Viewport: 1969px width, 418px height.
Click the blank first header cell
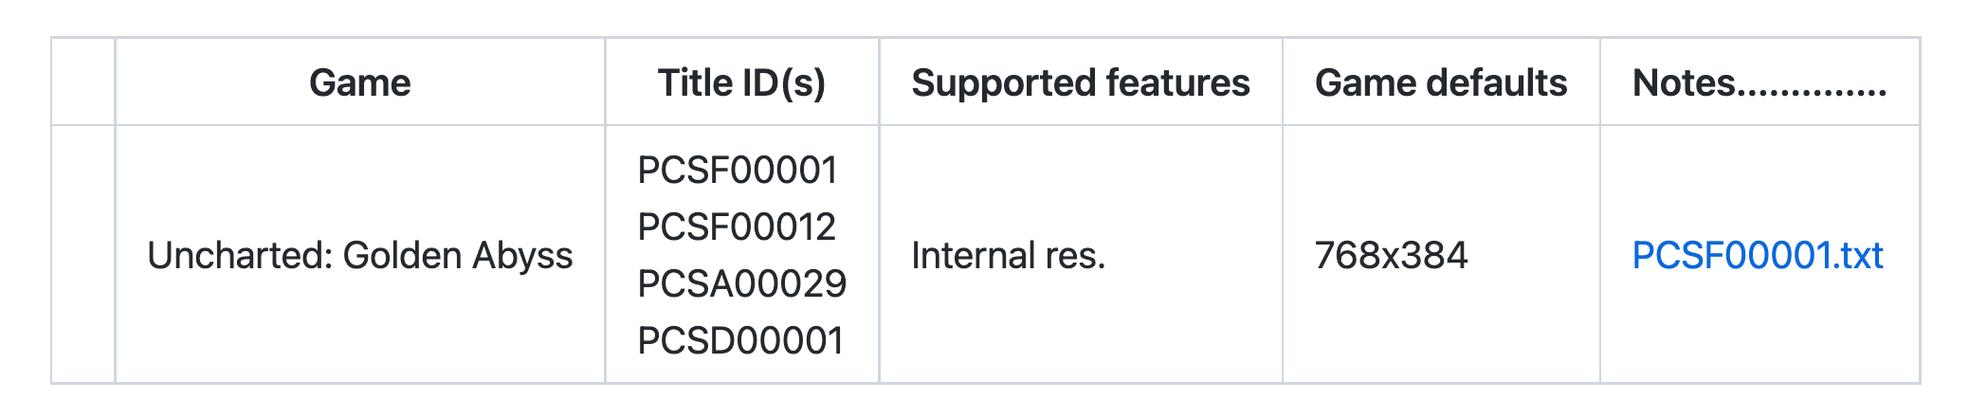pyautogui.click(x=83, y=82)
